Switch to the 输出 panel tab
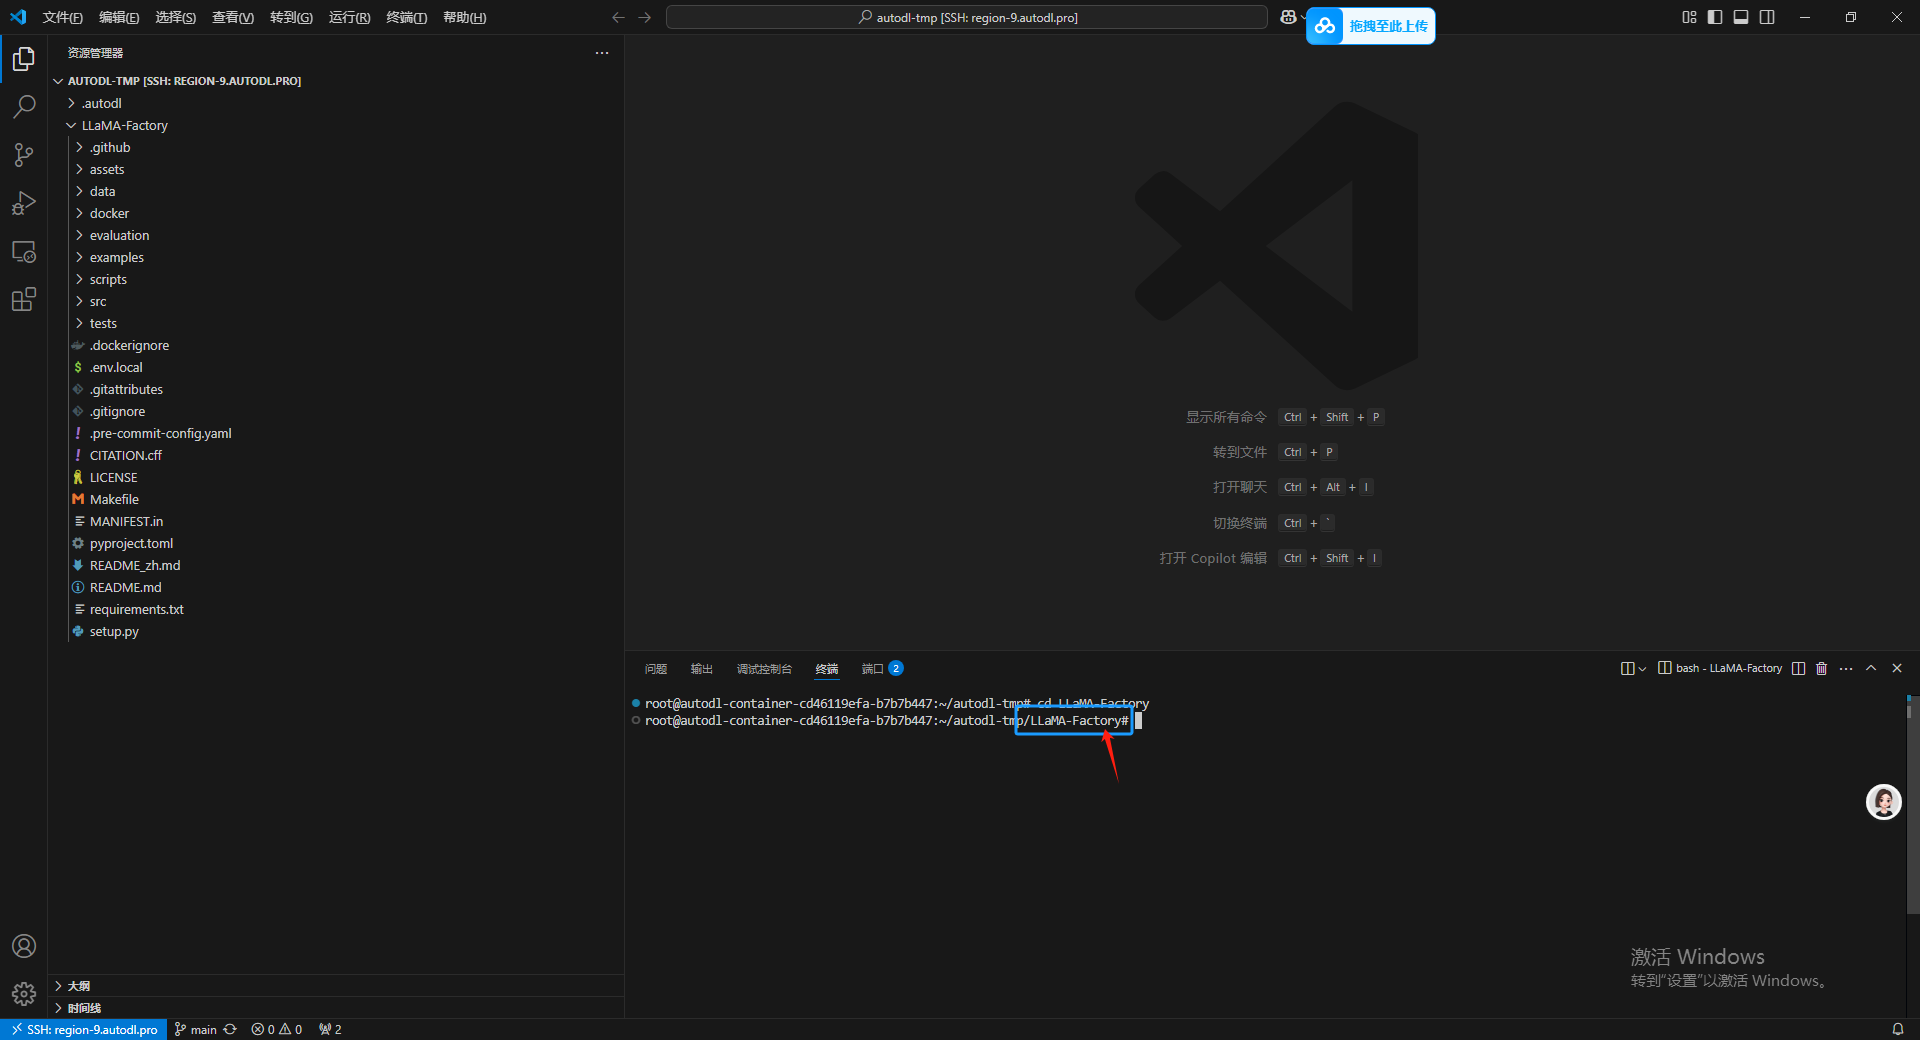The image size is (1920, 1040). coord(702,669)
